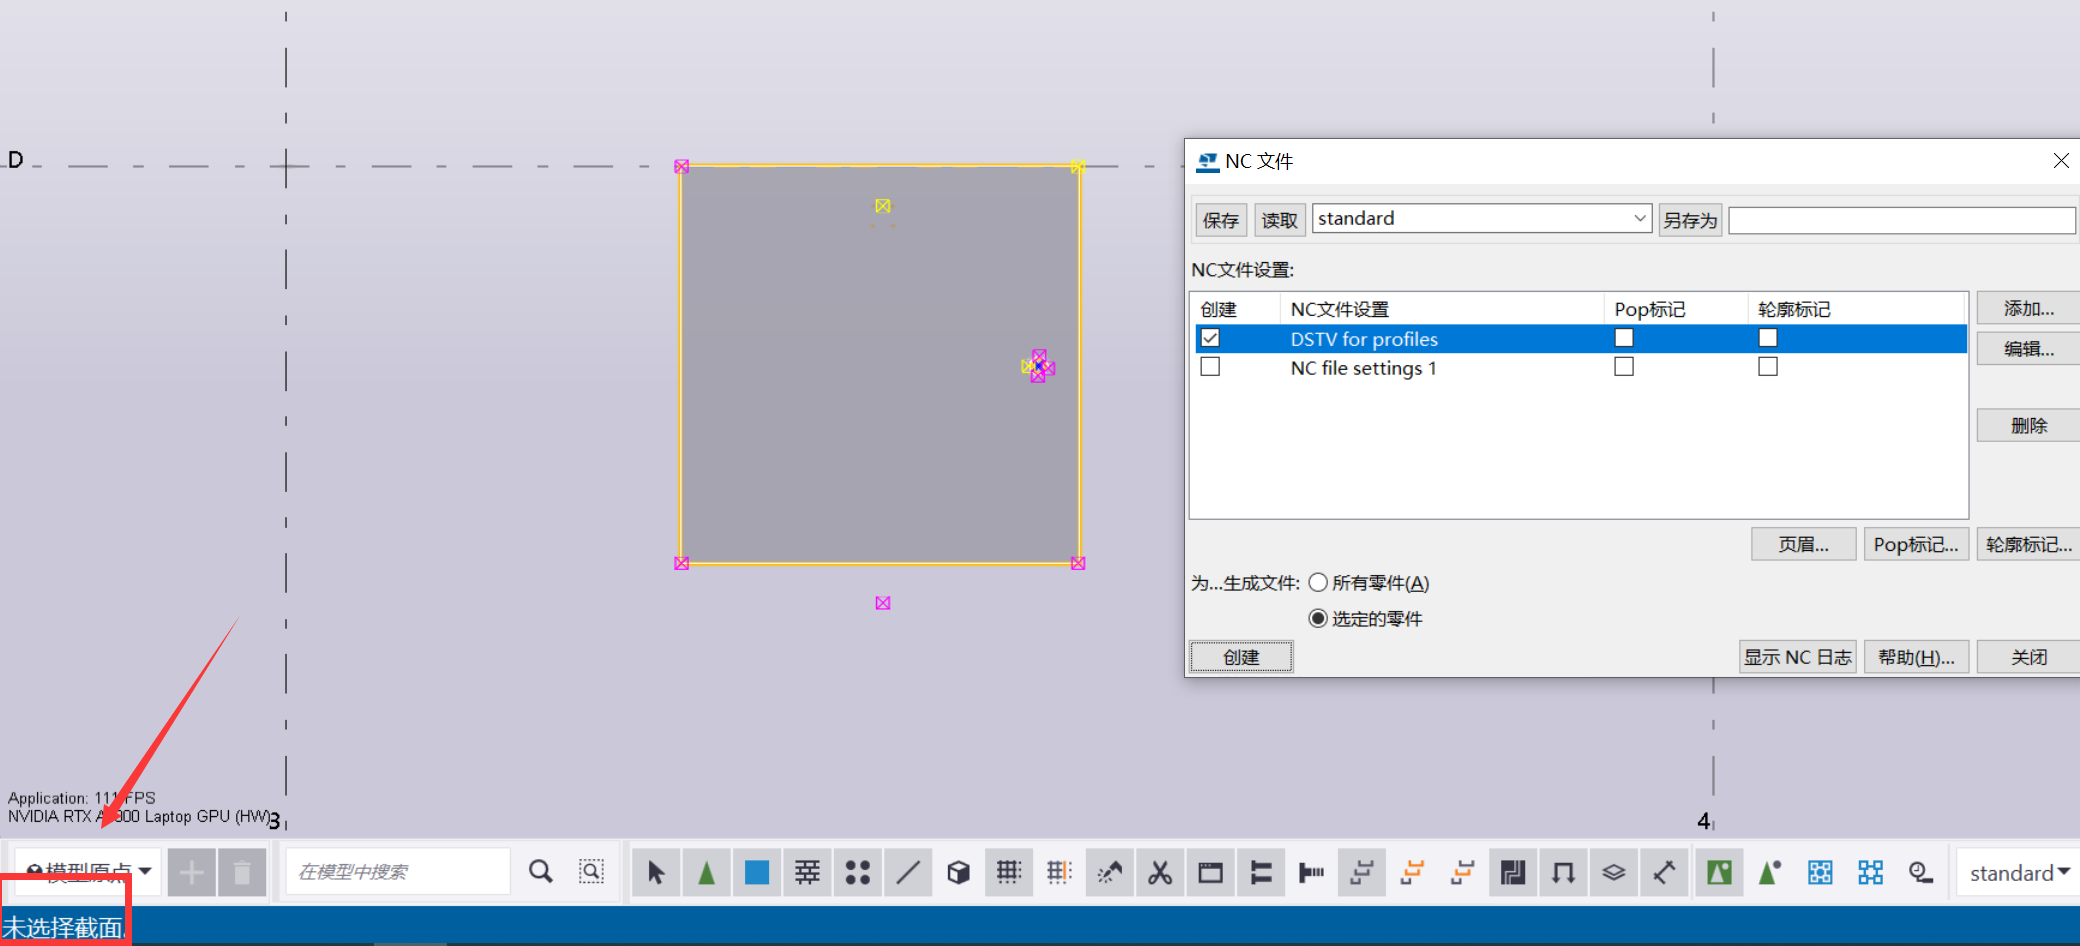Select the 所有零件(A) radio button
This screenshot has height=946, width=2080.
1318,583
